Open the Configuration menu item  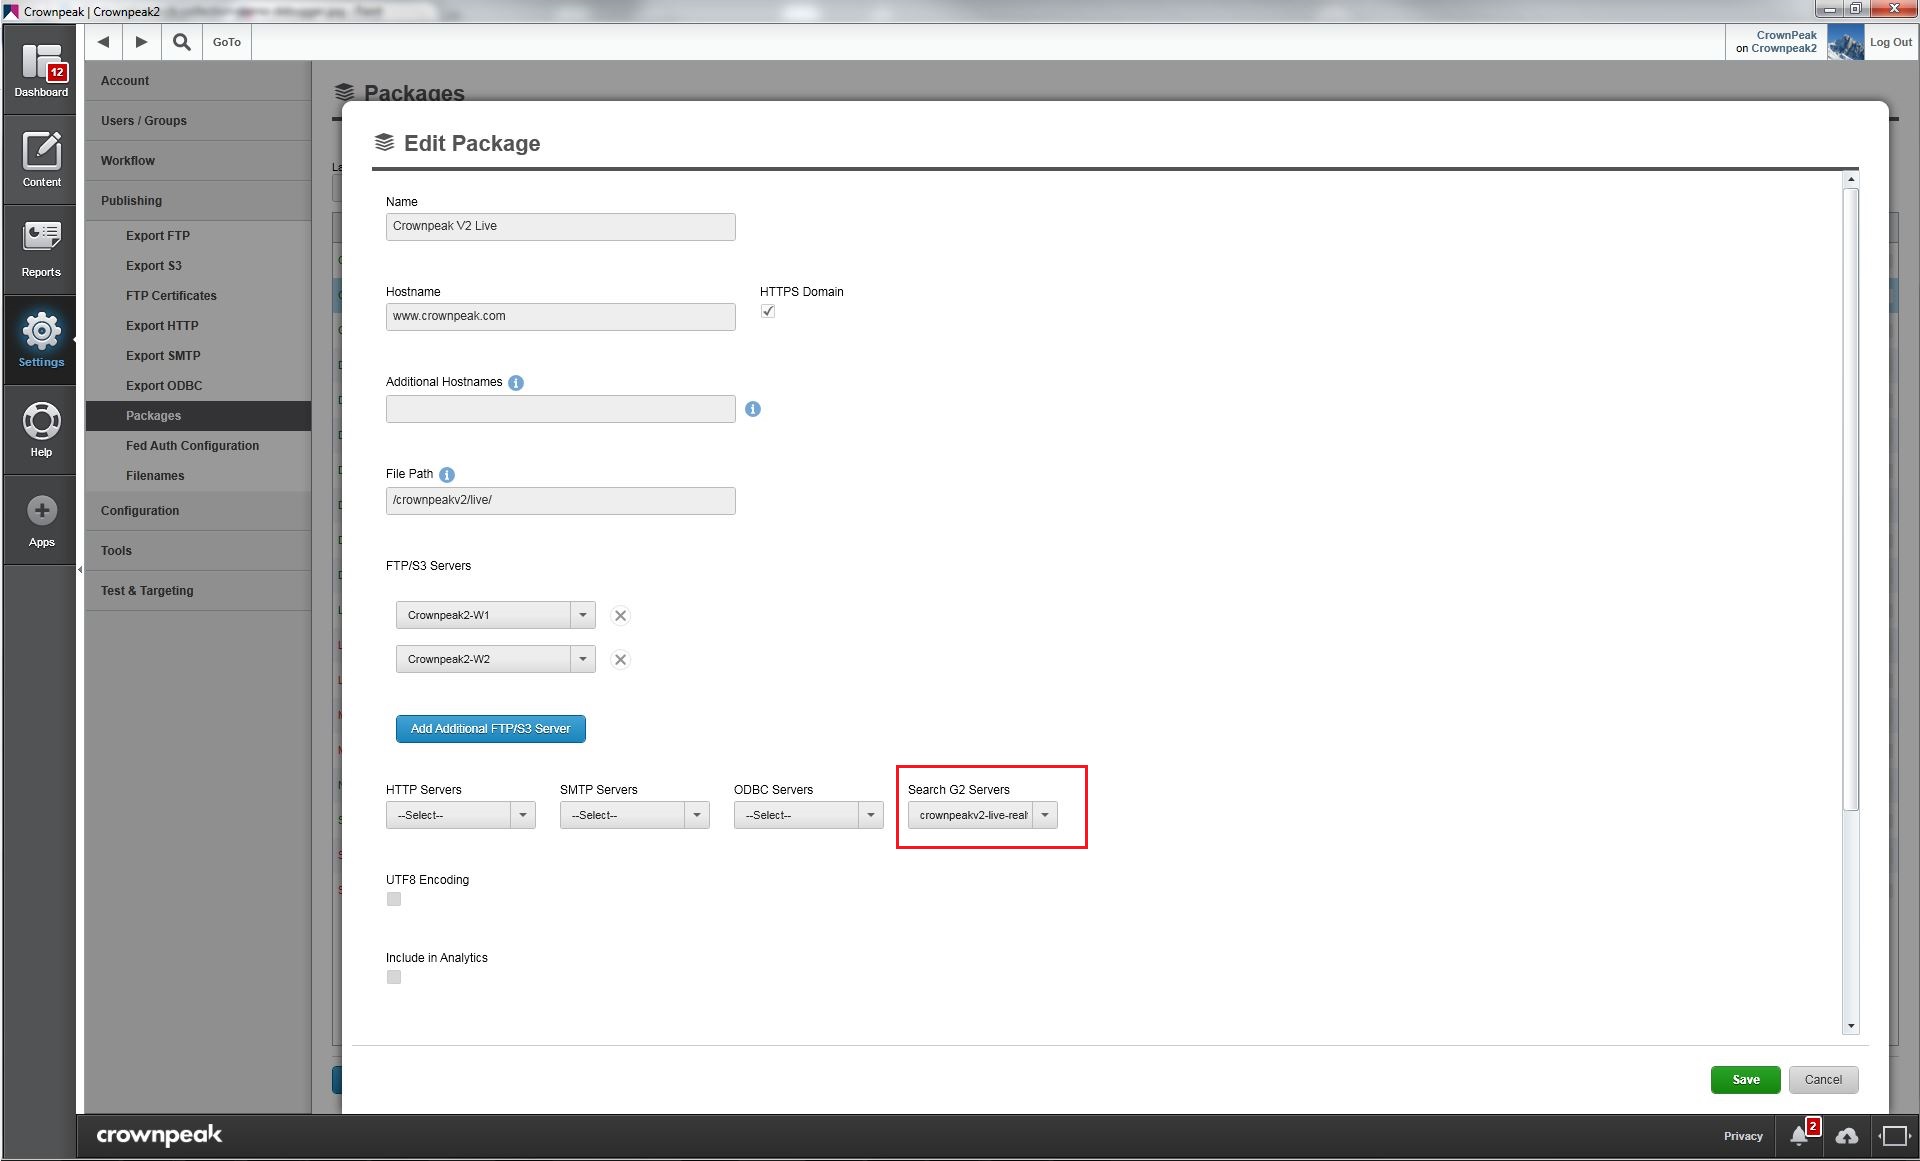(x=197, y=511)
